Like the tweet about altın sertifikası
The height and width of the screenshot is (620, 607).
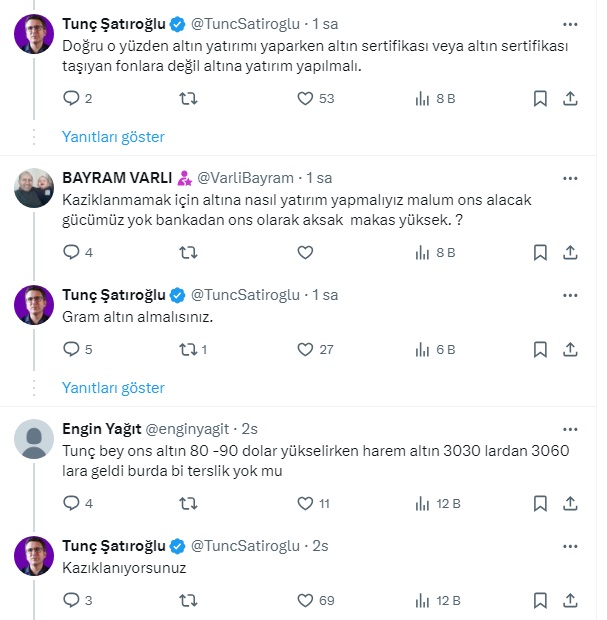[x=306, y=98]
